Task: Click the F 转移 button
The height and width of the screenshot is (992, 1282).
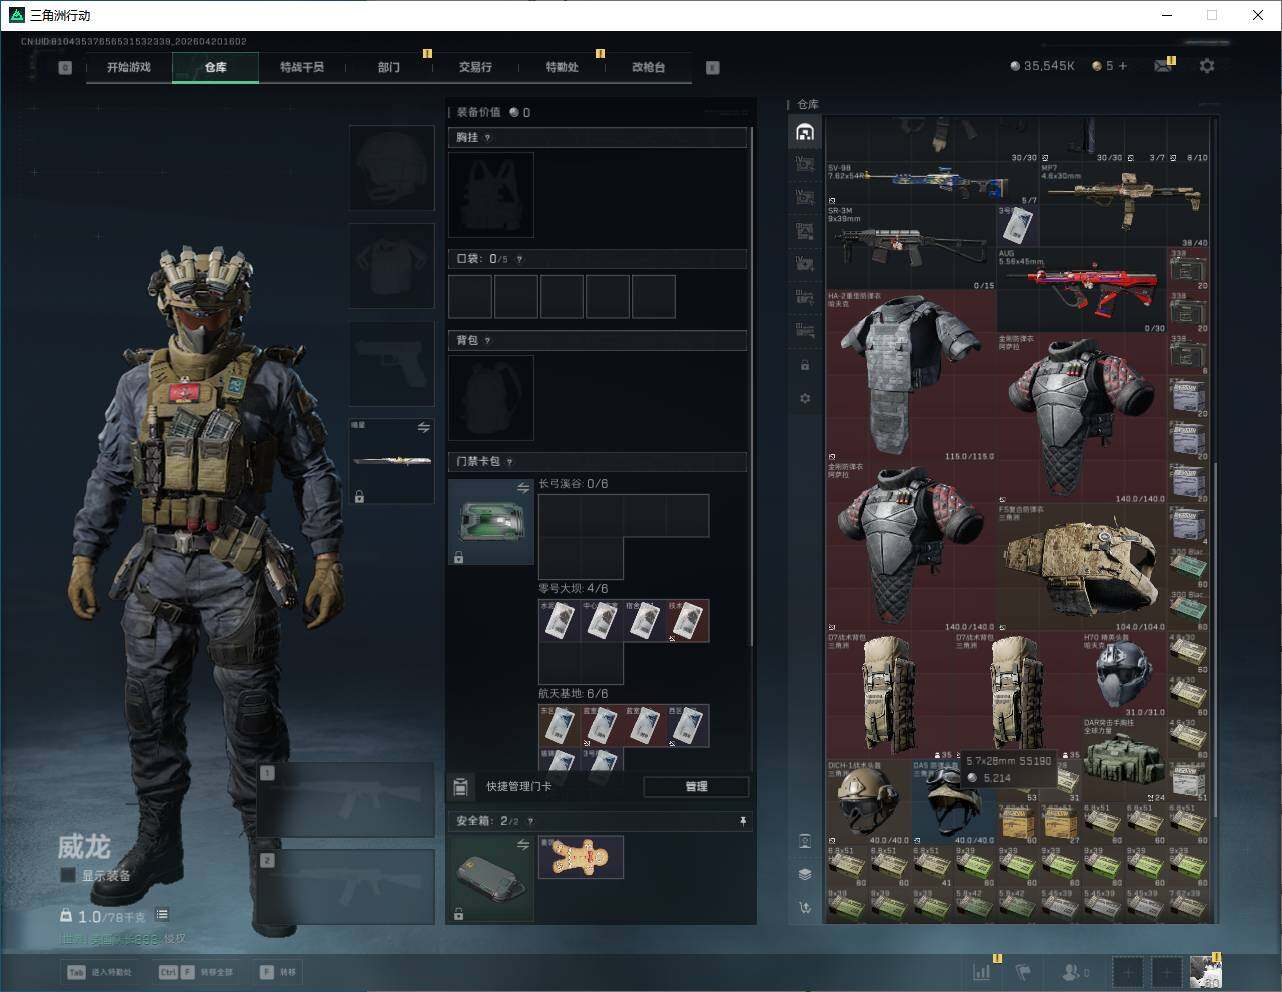Action: click(x=279, y=972)
